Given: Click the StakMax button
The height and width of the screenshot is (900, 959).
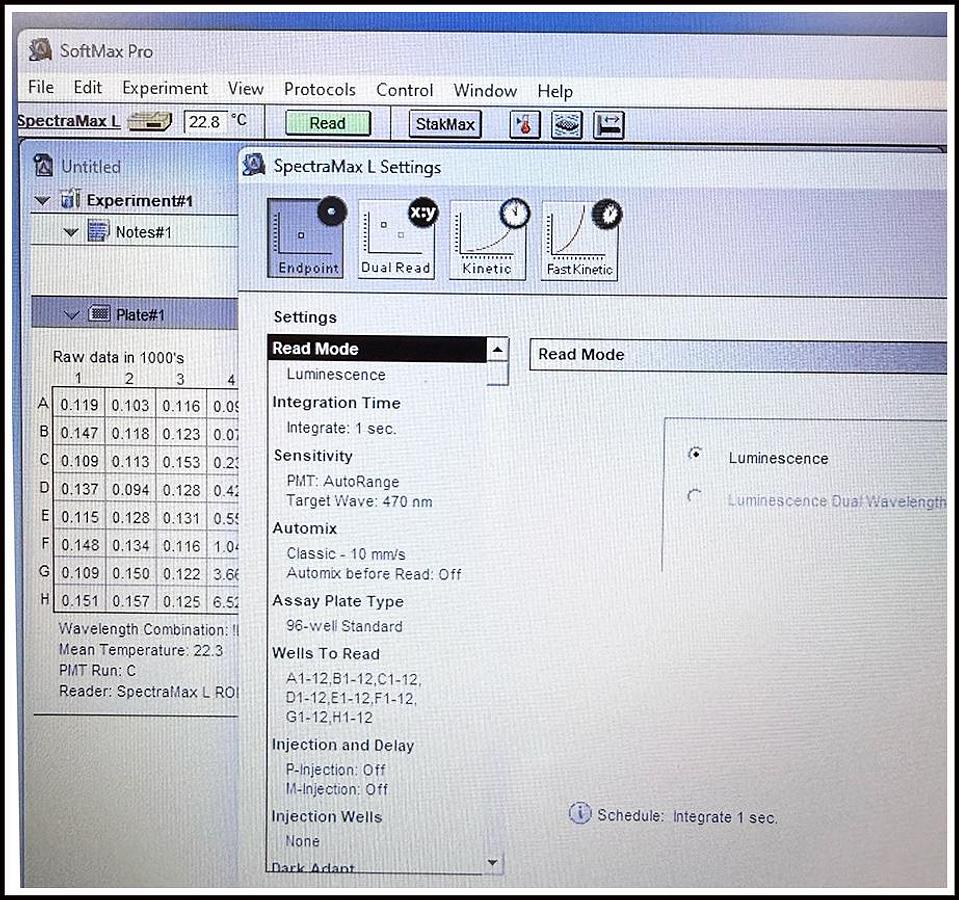Looking at the screenshot, I should click(445, 124).
